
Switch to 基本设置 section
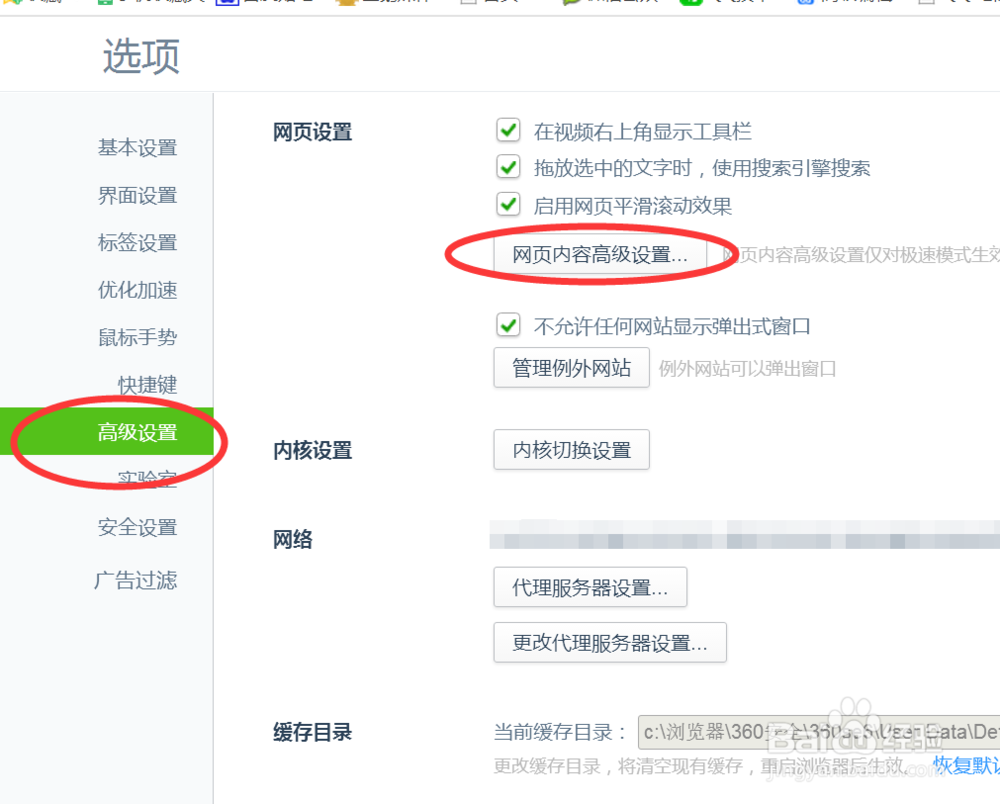pos(137,147)
